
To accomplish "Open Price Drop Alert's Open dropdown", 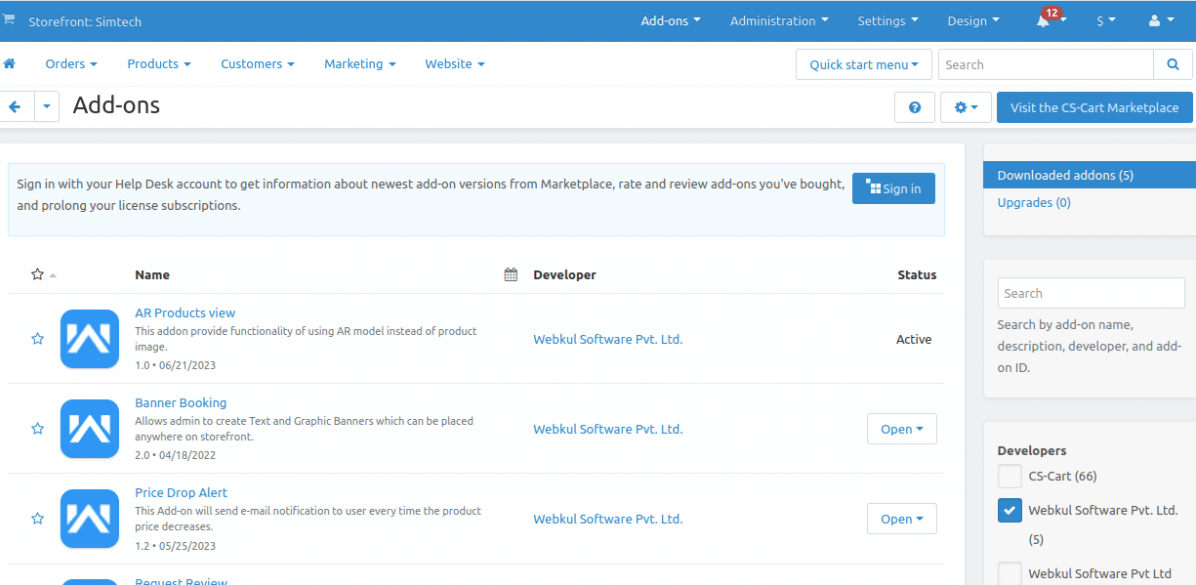I will coord(902,519).
